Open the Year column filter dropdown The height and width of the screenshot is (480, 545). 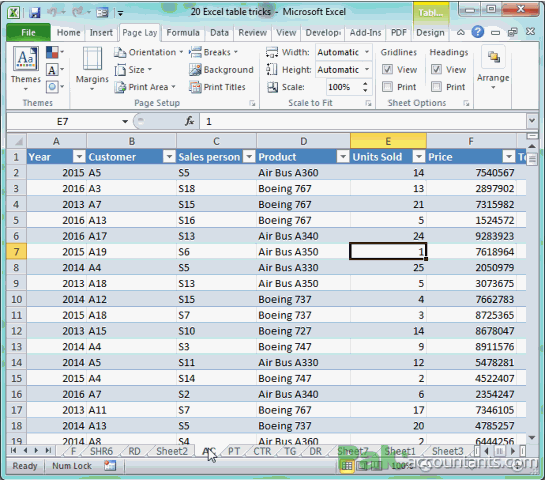tap(79, 157)
